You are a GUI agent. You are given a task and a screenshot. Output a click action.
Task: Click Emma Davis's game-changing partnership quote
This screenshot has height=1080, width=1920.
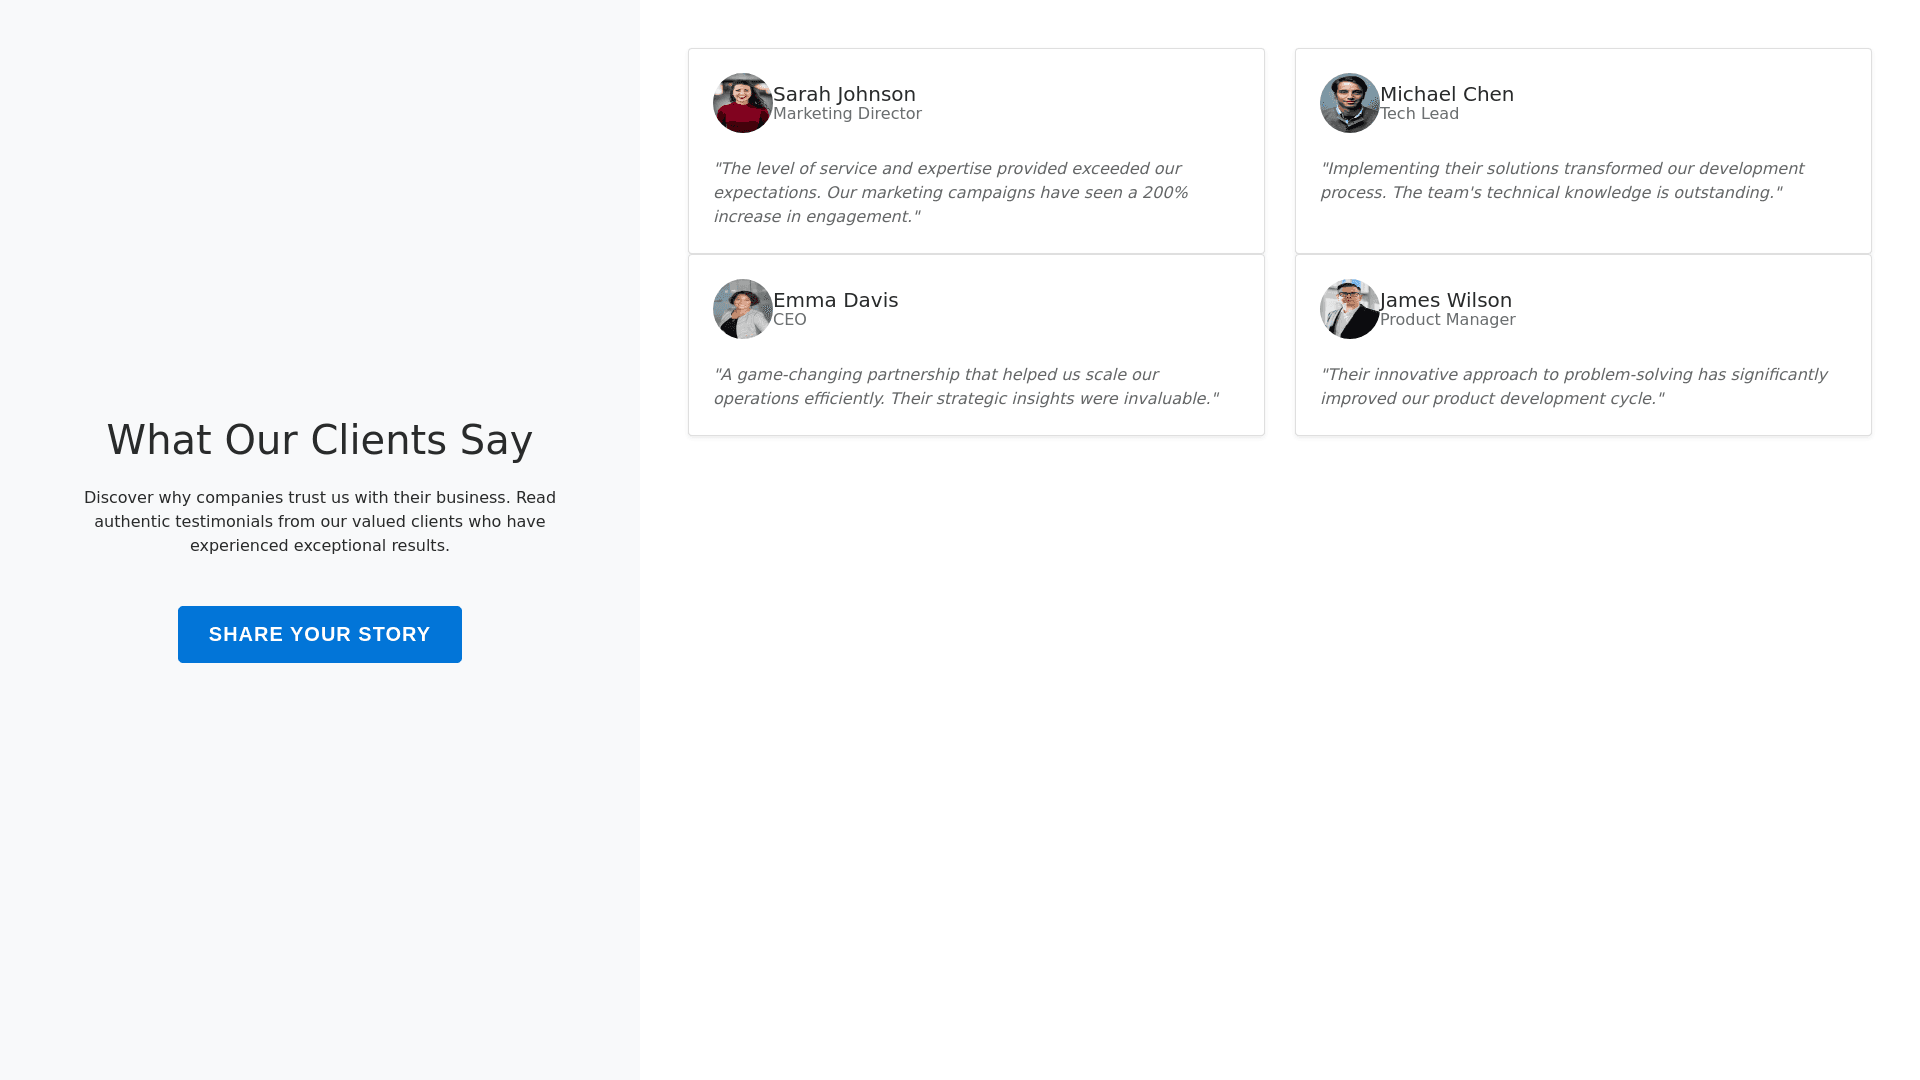click(x=965, y=386)
